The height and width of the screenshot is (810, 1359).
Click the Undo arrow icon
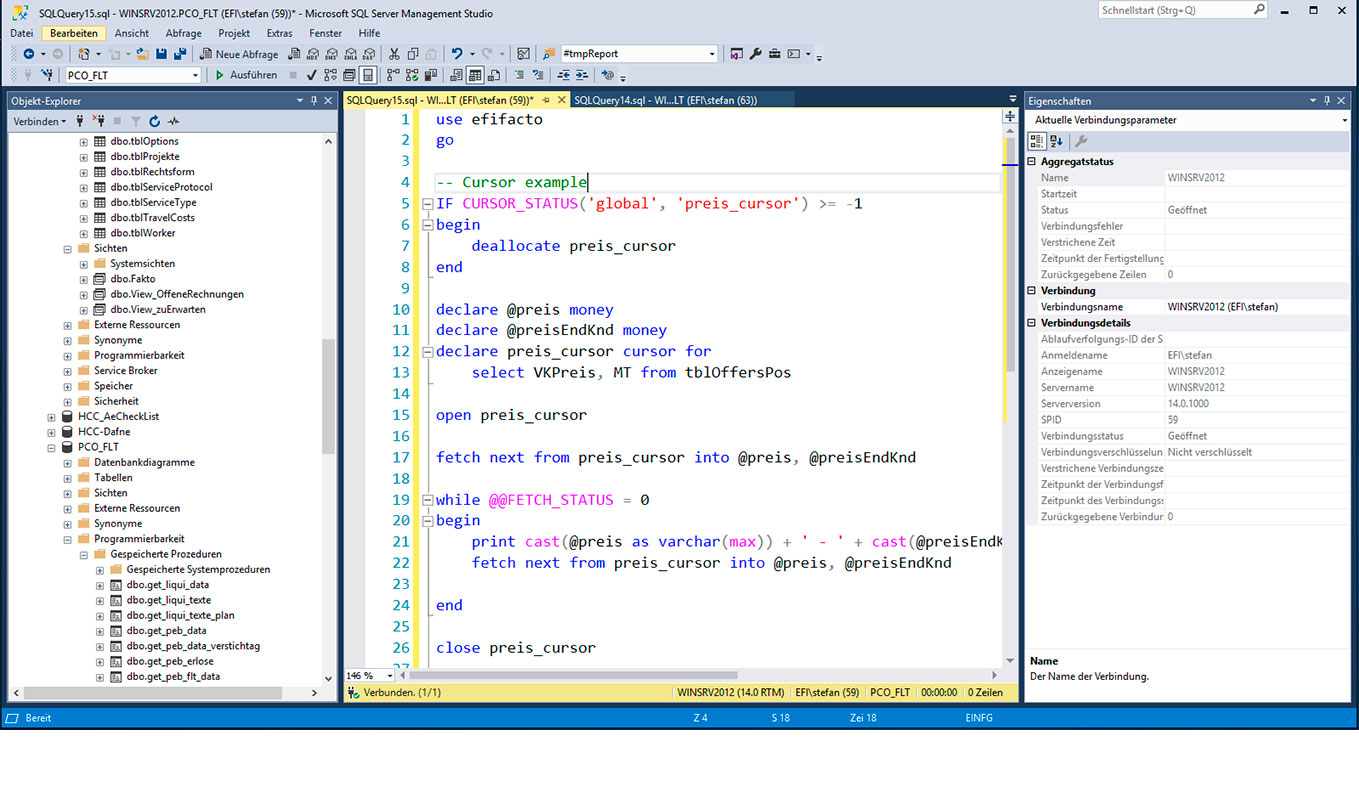(x=456, y=54)
